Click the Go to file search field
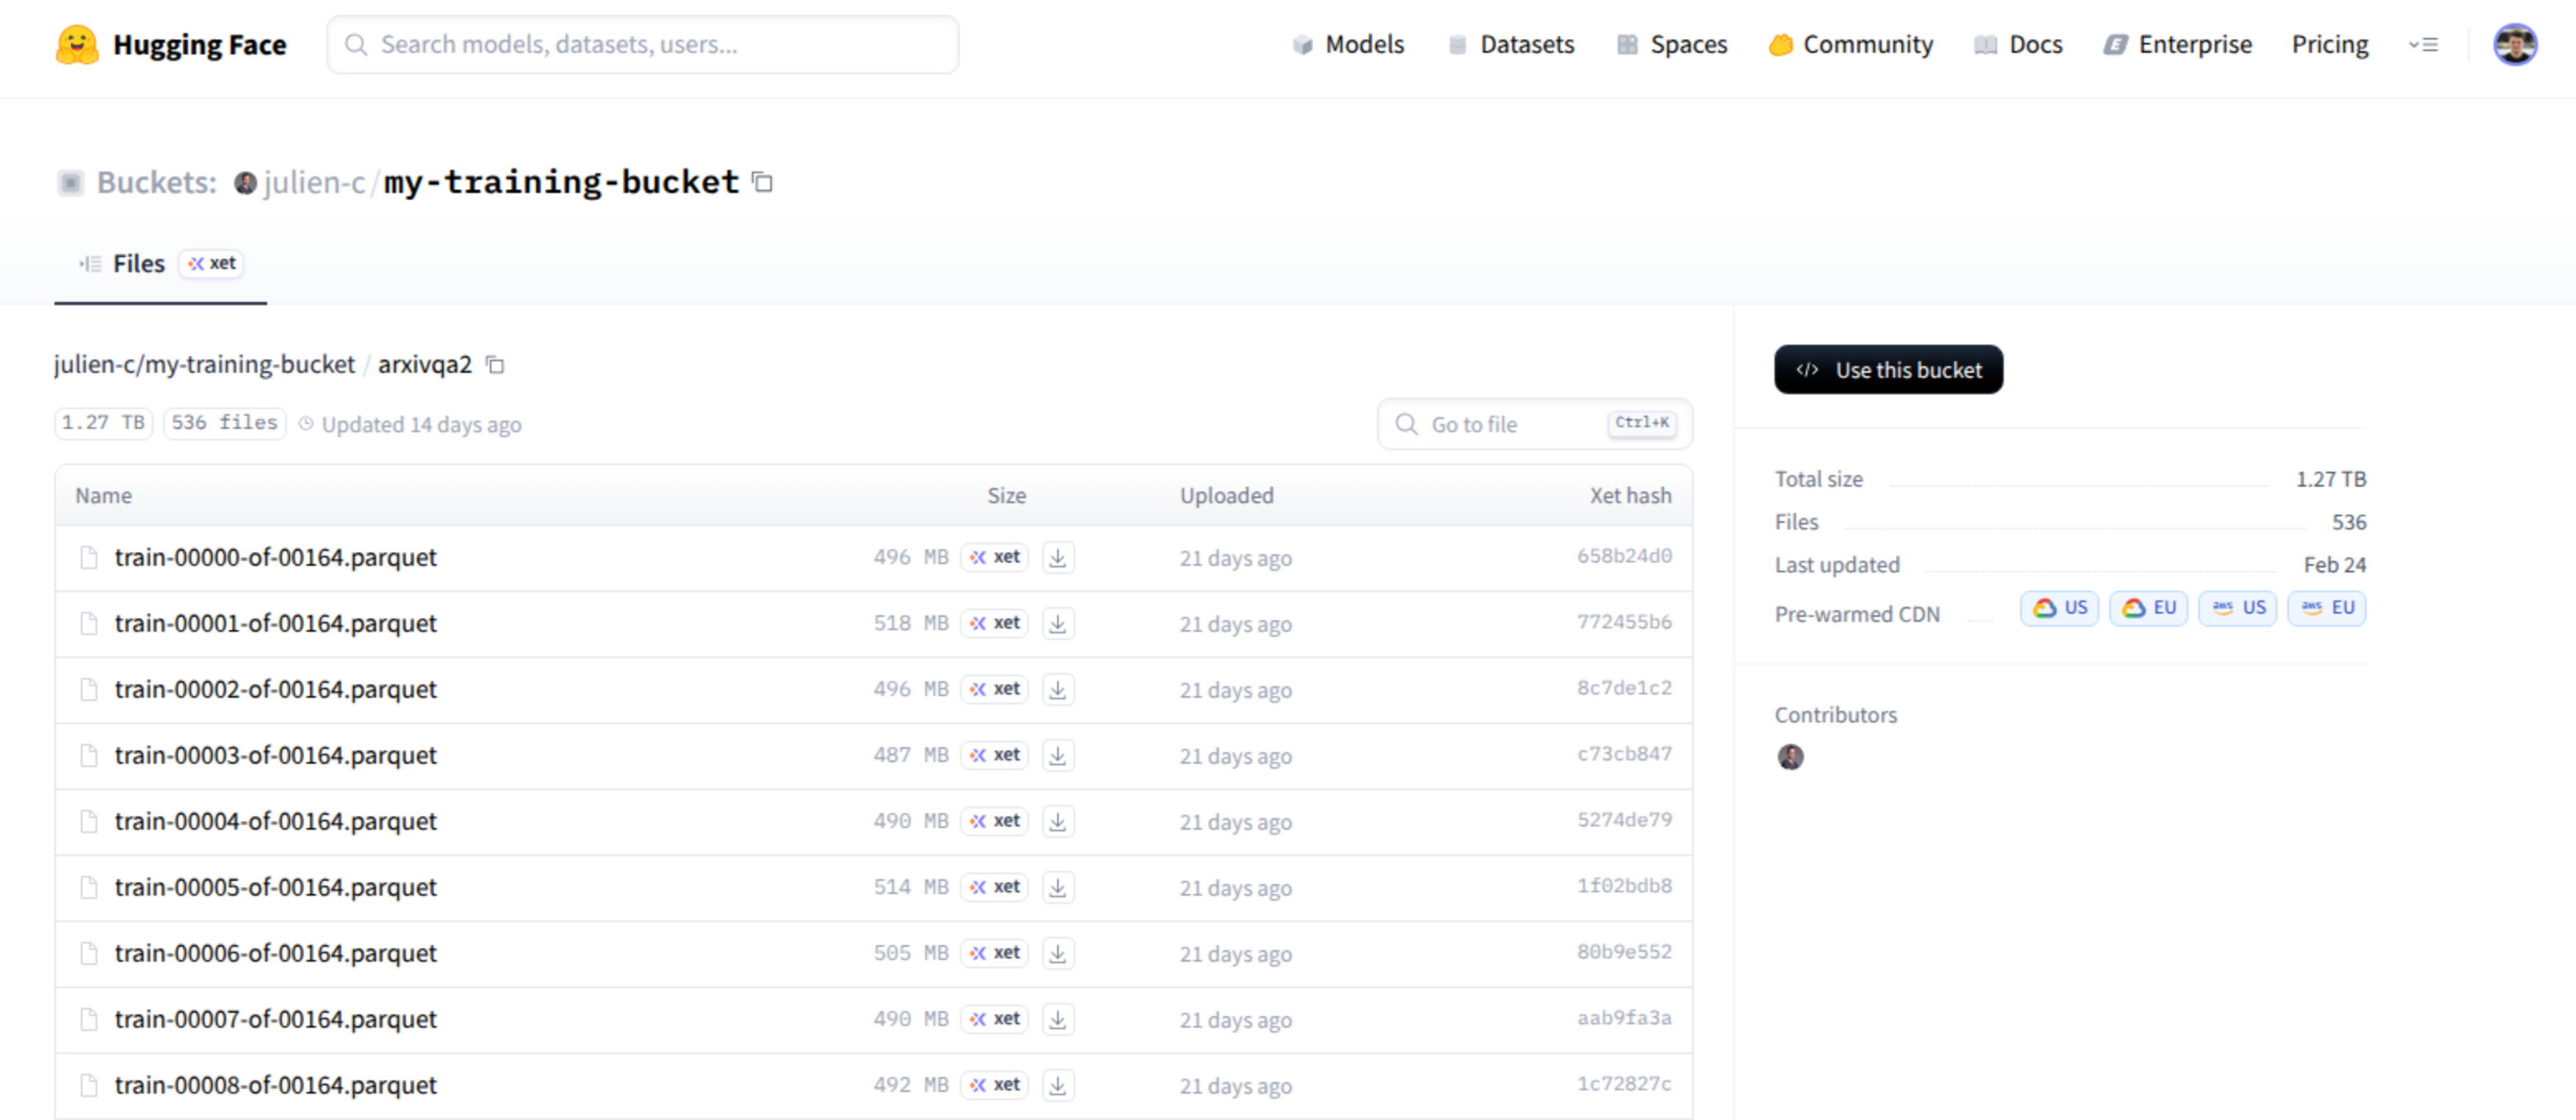 pos(1510,424)
